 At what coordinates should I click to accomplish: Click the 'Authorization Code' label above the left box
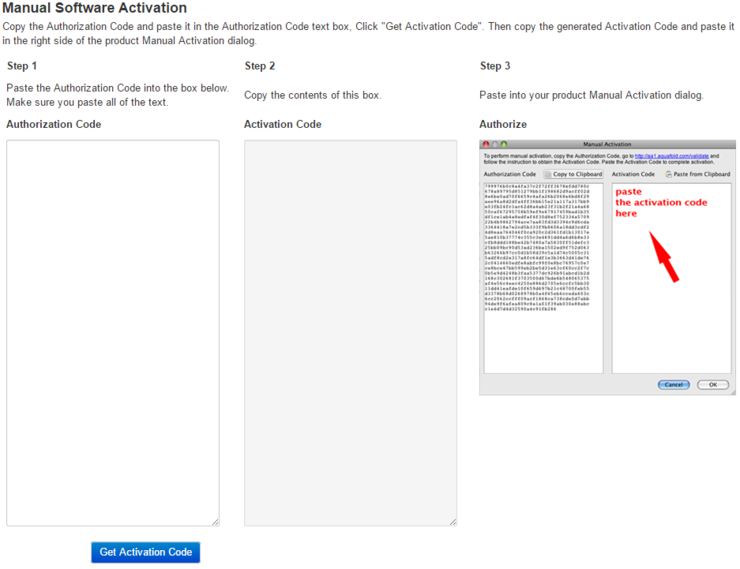click(x=54, y=124)
